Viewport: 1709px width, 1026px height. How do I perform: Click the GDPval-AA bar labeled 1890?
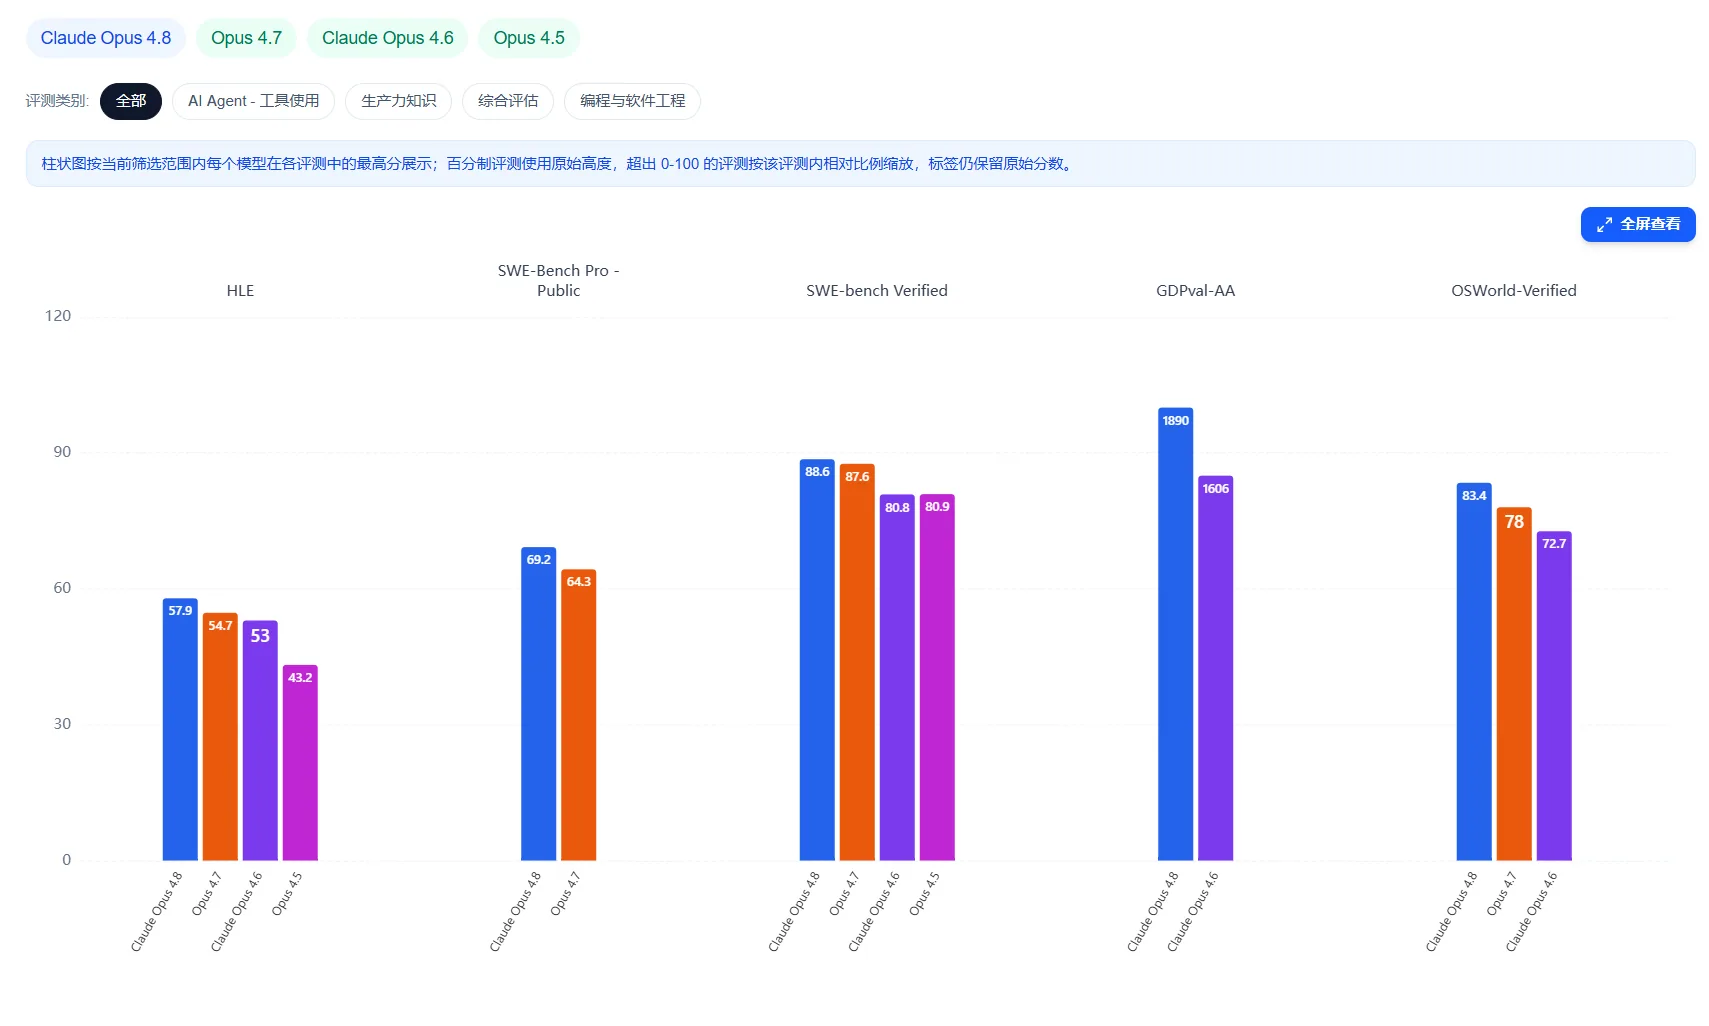click(x=1176, y=634)
